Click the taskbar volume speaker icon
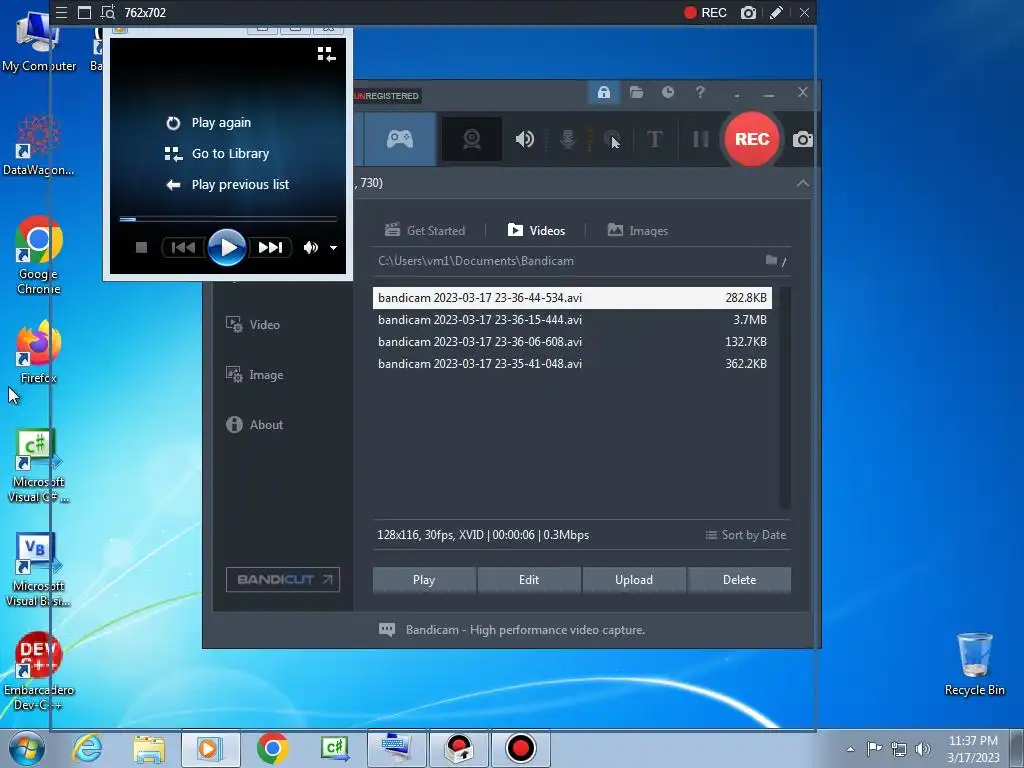The image size is (1024, 768). (x=923, y=749)
